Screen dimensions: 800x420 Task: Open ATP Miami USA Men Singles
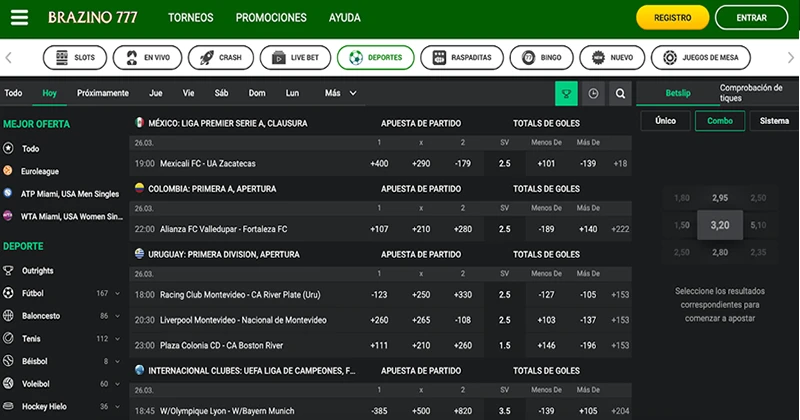[70, 194]
